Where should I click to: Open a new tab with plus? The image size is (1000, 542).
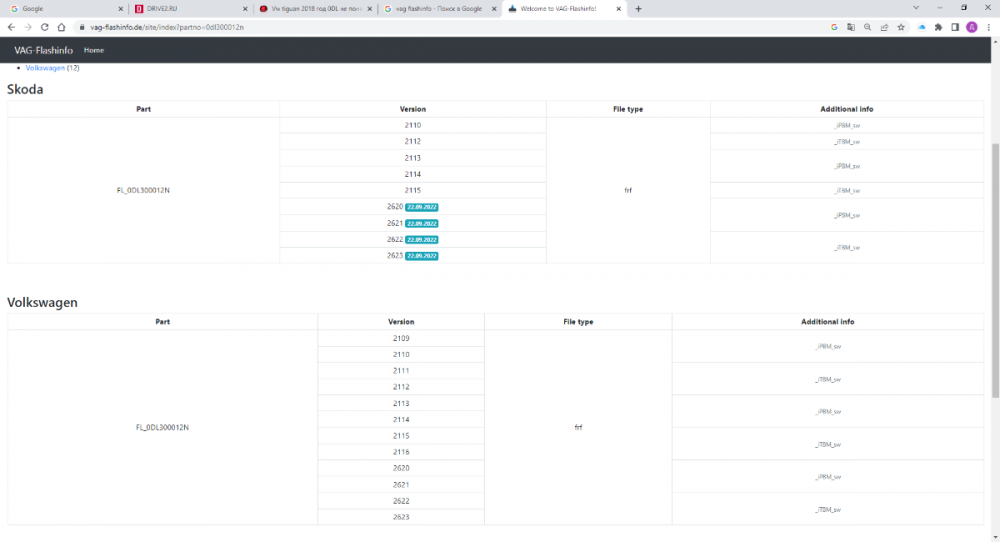tap(638, 9)
